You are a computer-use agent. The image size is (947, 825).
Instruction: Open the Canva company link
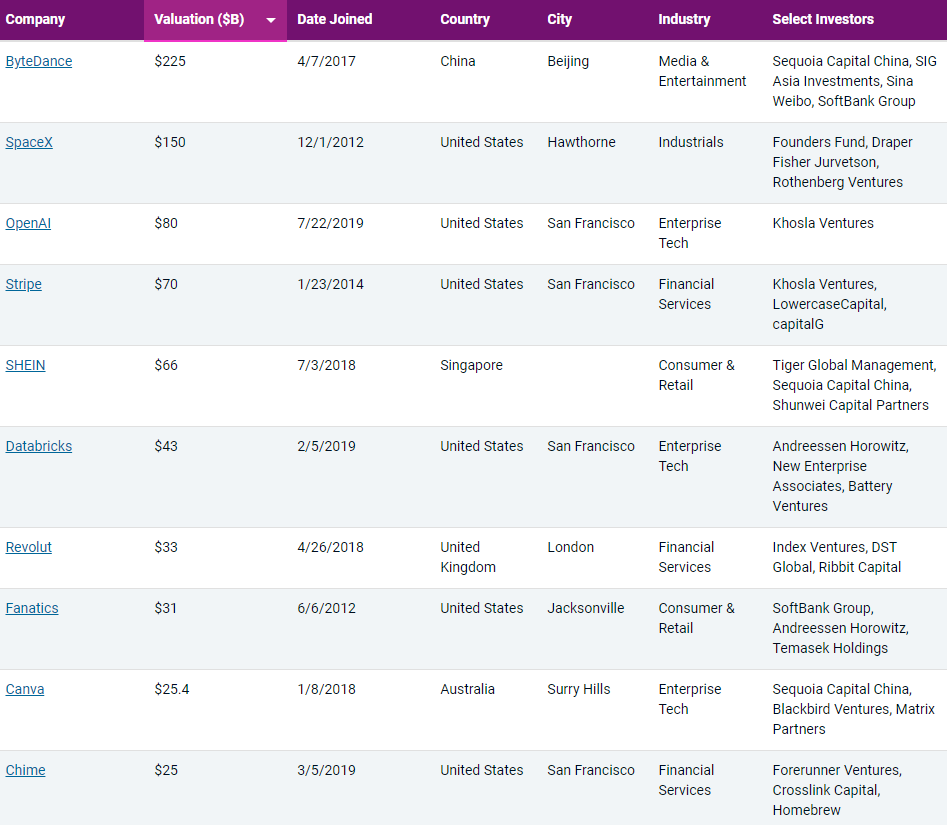click(25, 689)
